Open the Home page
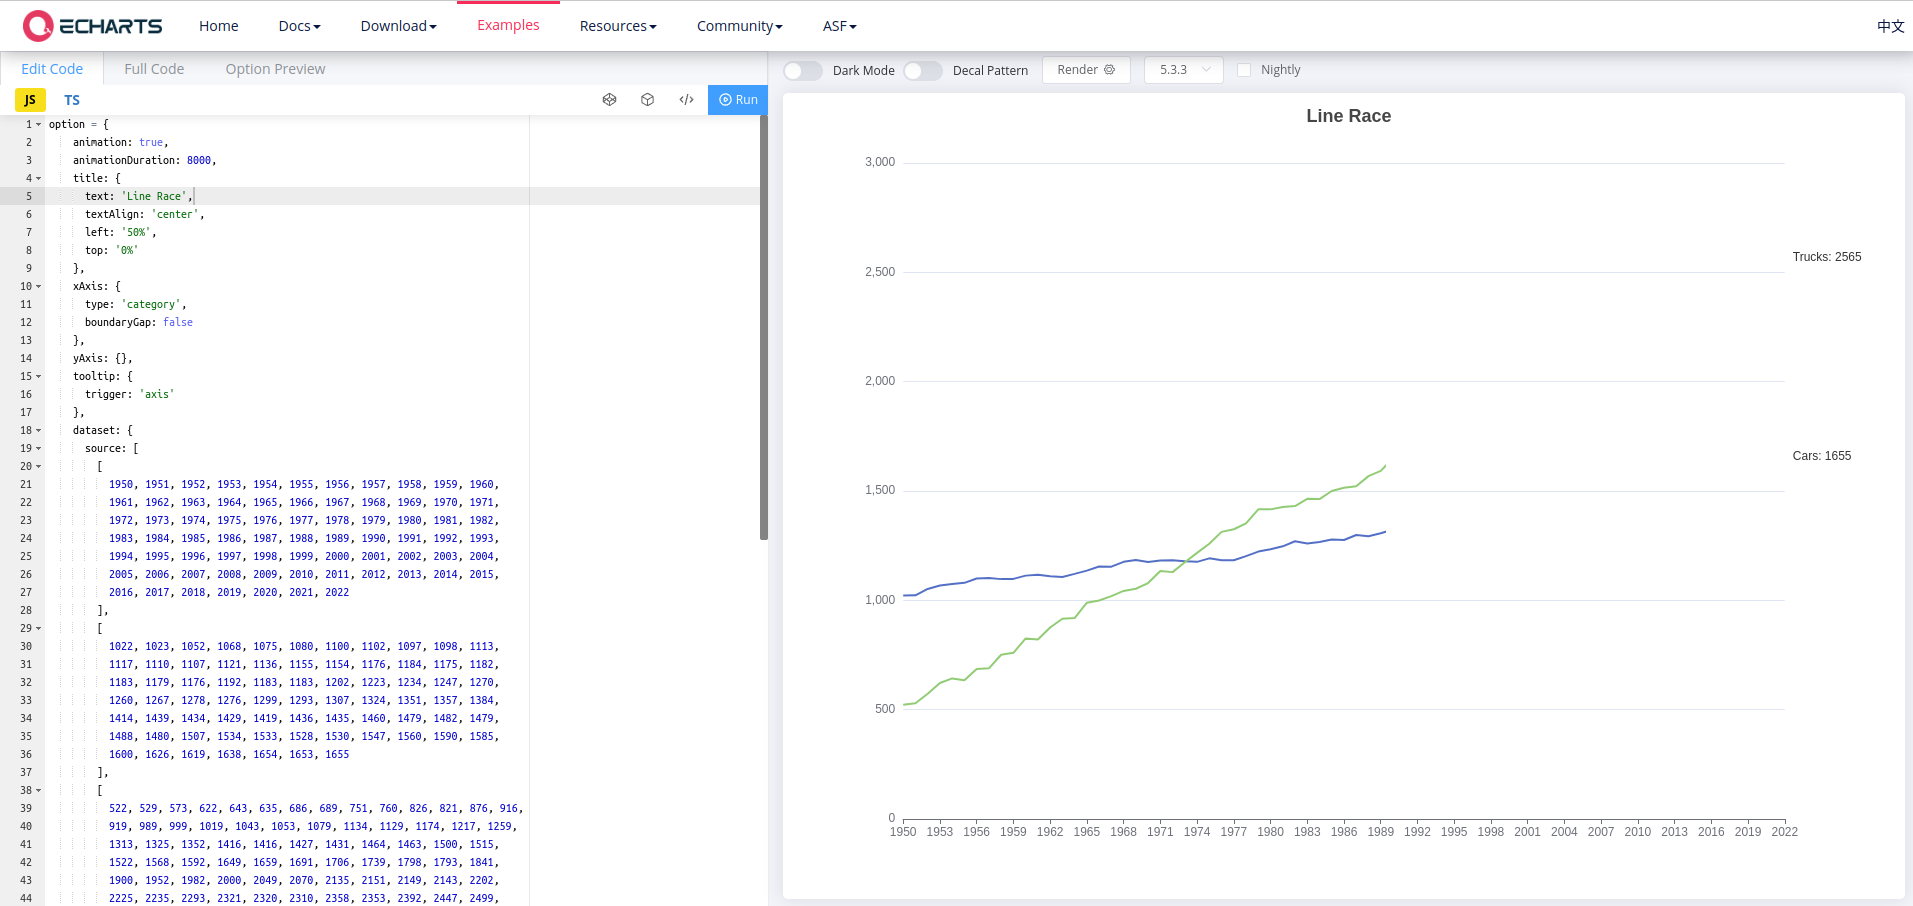1913x906 pixels. (x=218, y=26)
